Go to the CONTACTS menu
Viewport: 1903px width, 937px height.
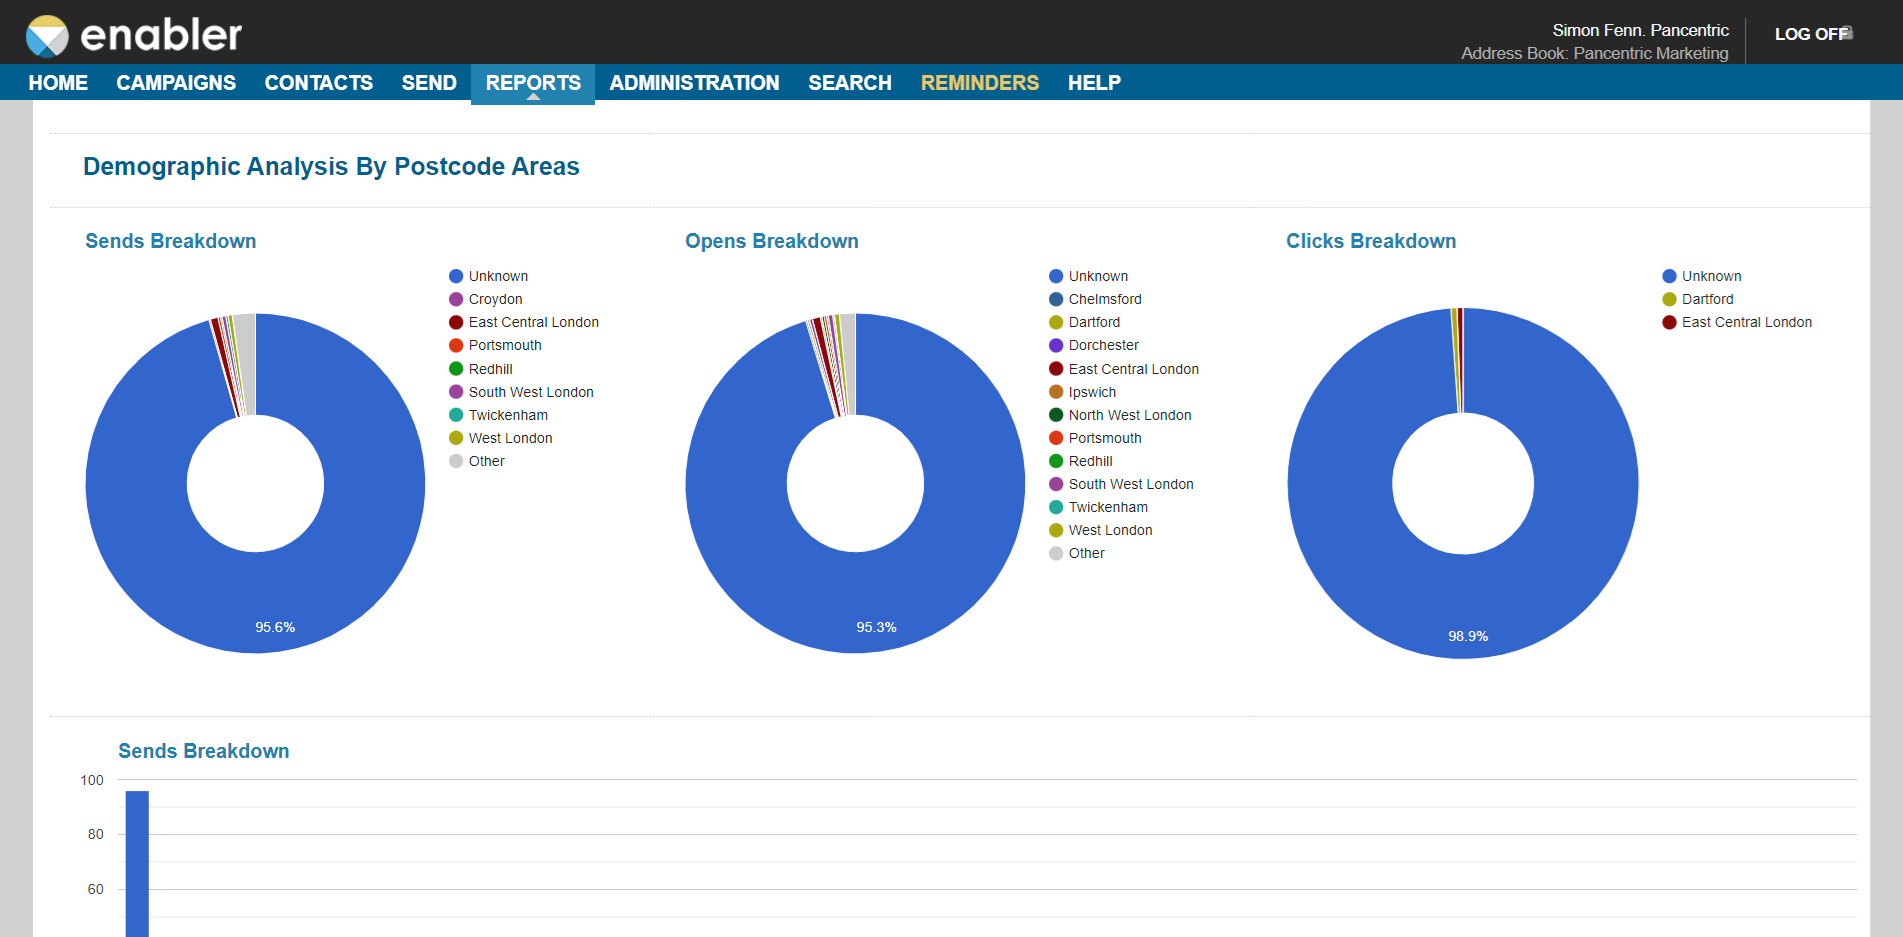(319, 83)
